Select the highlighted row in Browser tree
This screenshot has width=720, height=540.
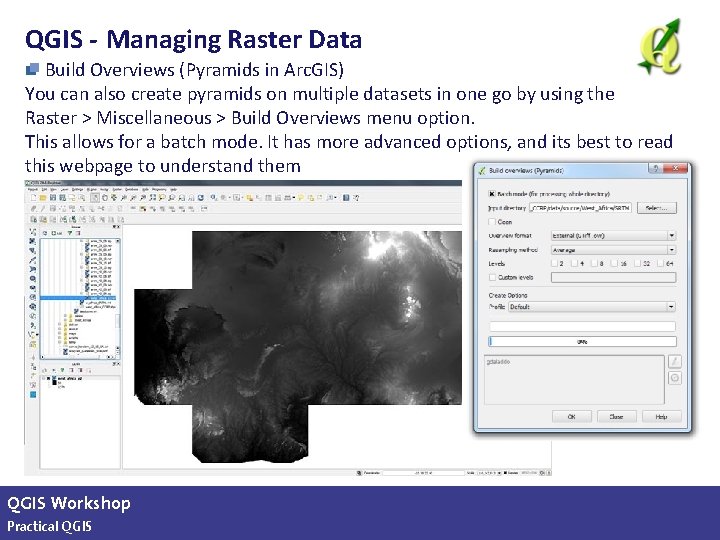(x=78, y=298)
